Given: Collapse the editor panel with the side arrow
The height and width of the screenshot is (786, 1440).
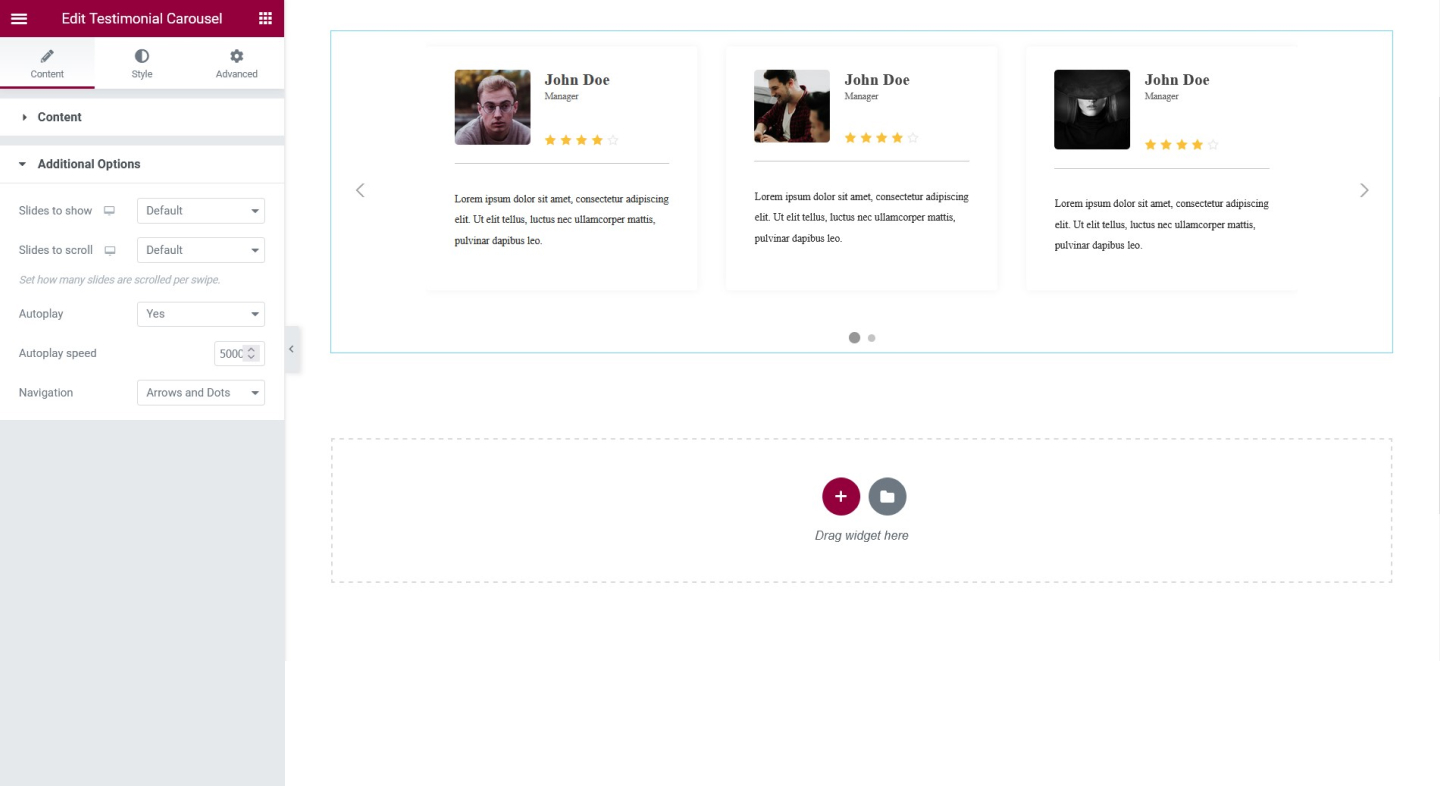Looking at the screenshot, I should coord(292,349).
